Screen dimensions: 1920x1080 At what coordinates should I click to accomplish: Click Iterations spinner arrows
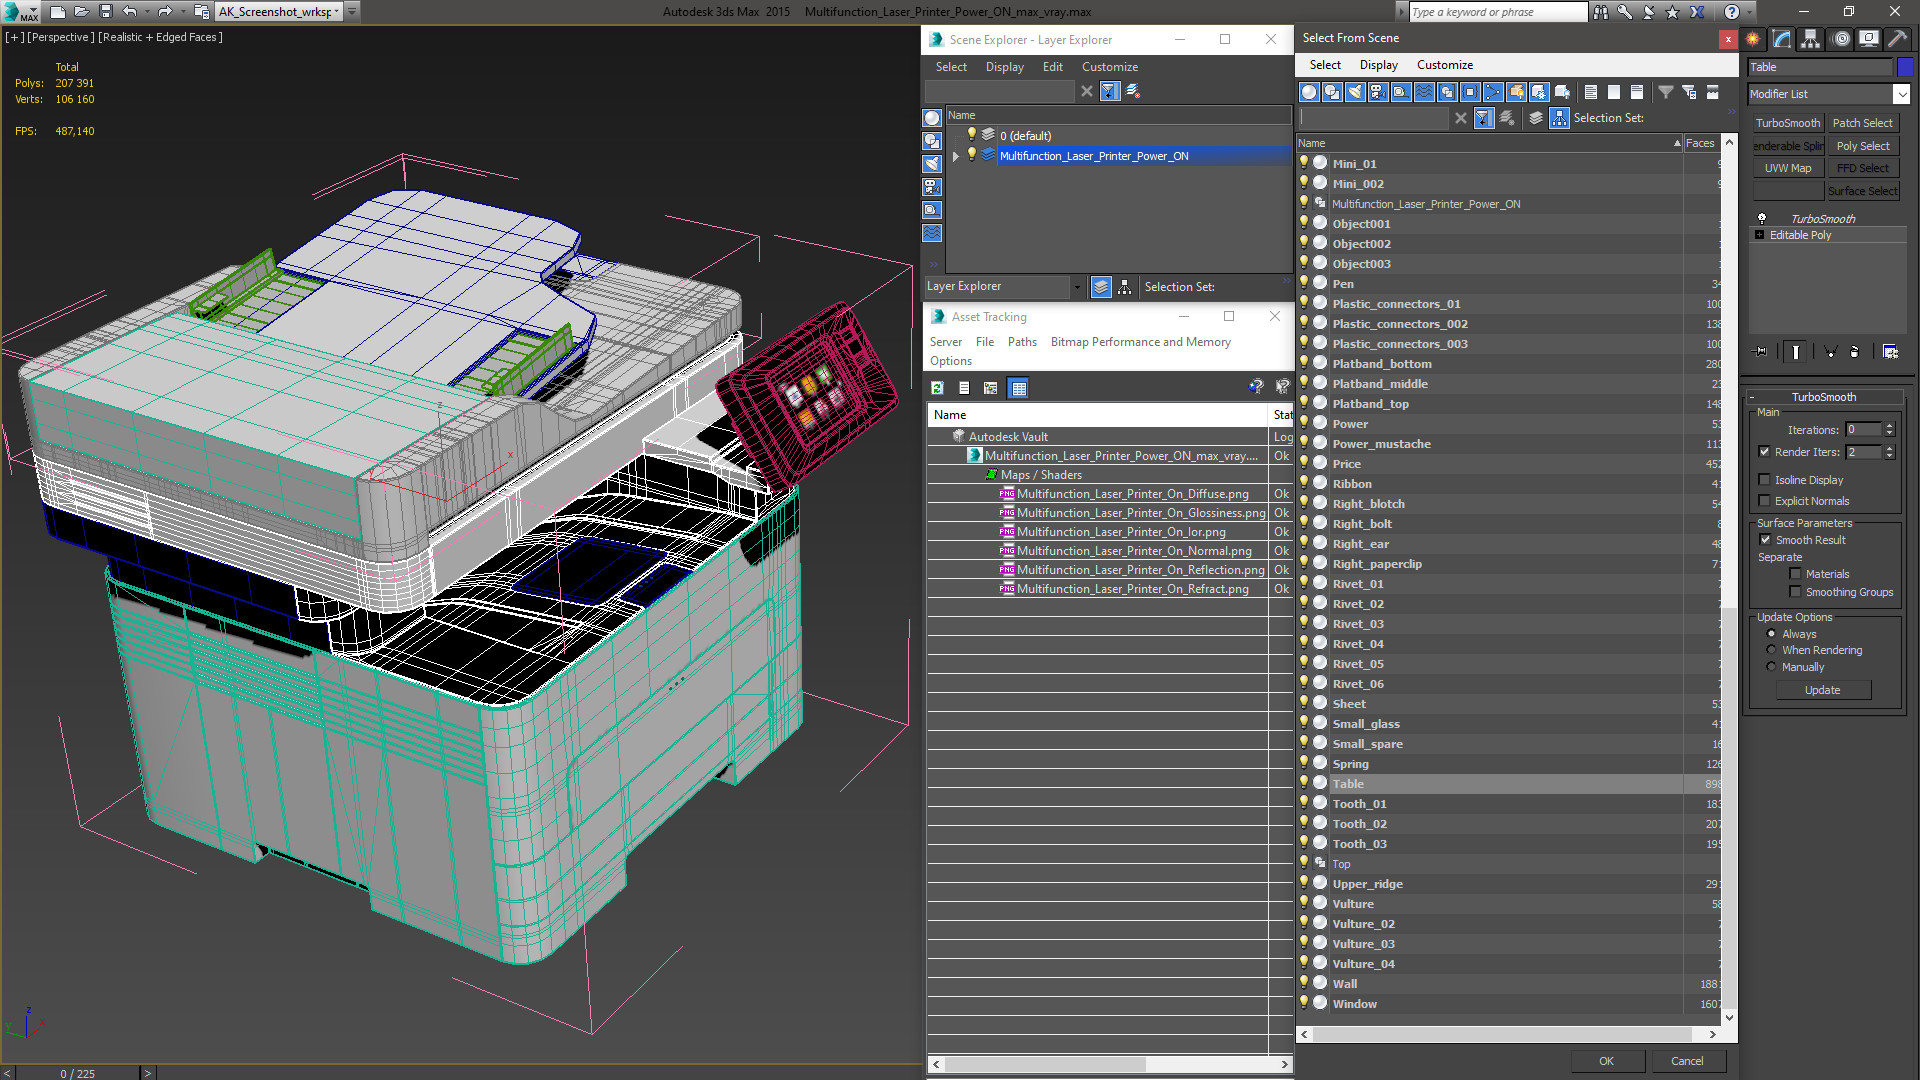point(1890,430)
